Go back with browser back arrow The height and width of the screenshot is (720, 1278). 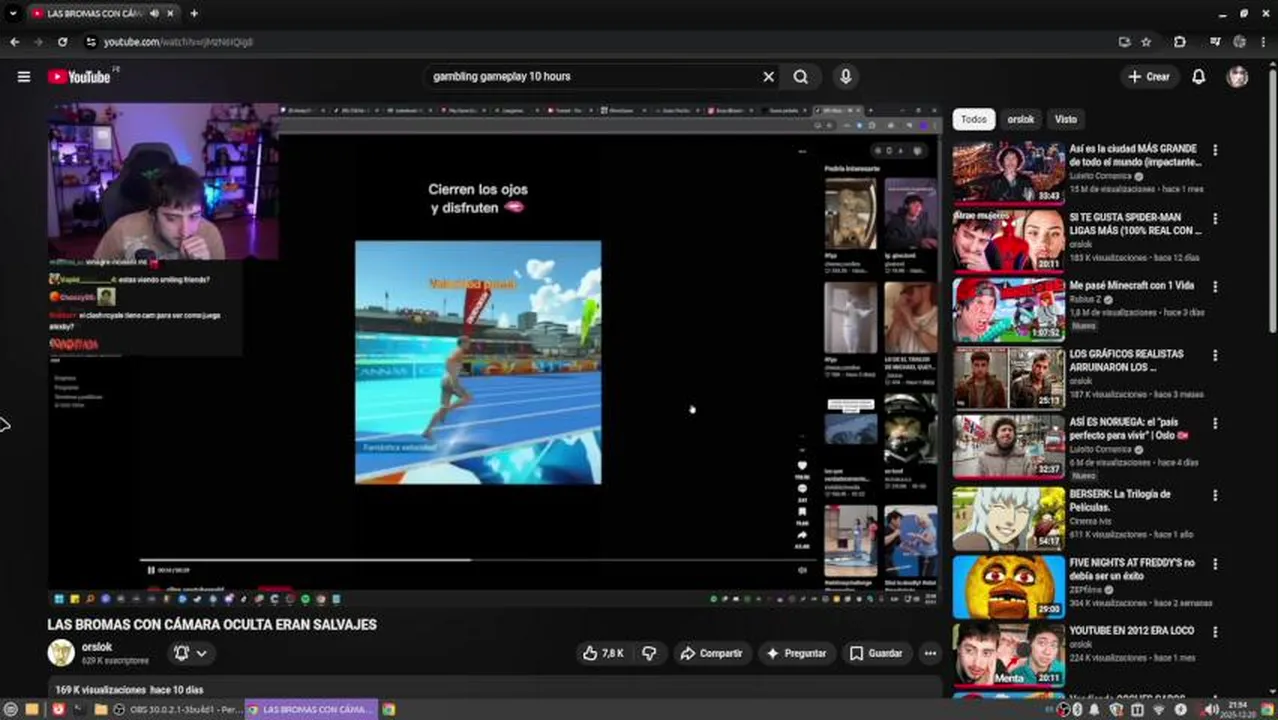tap(14, 42)
